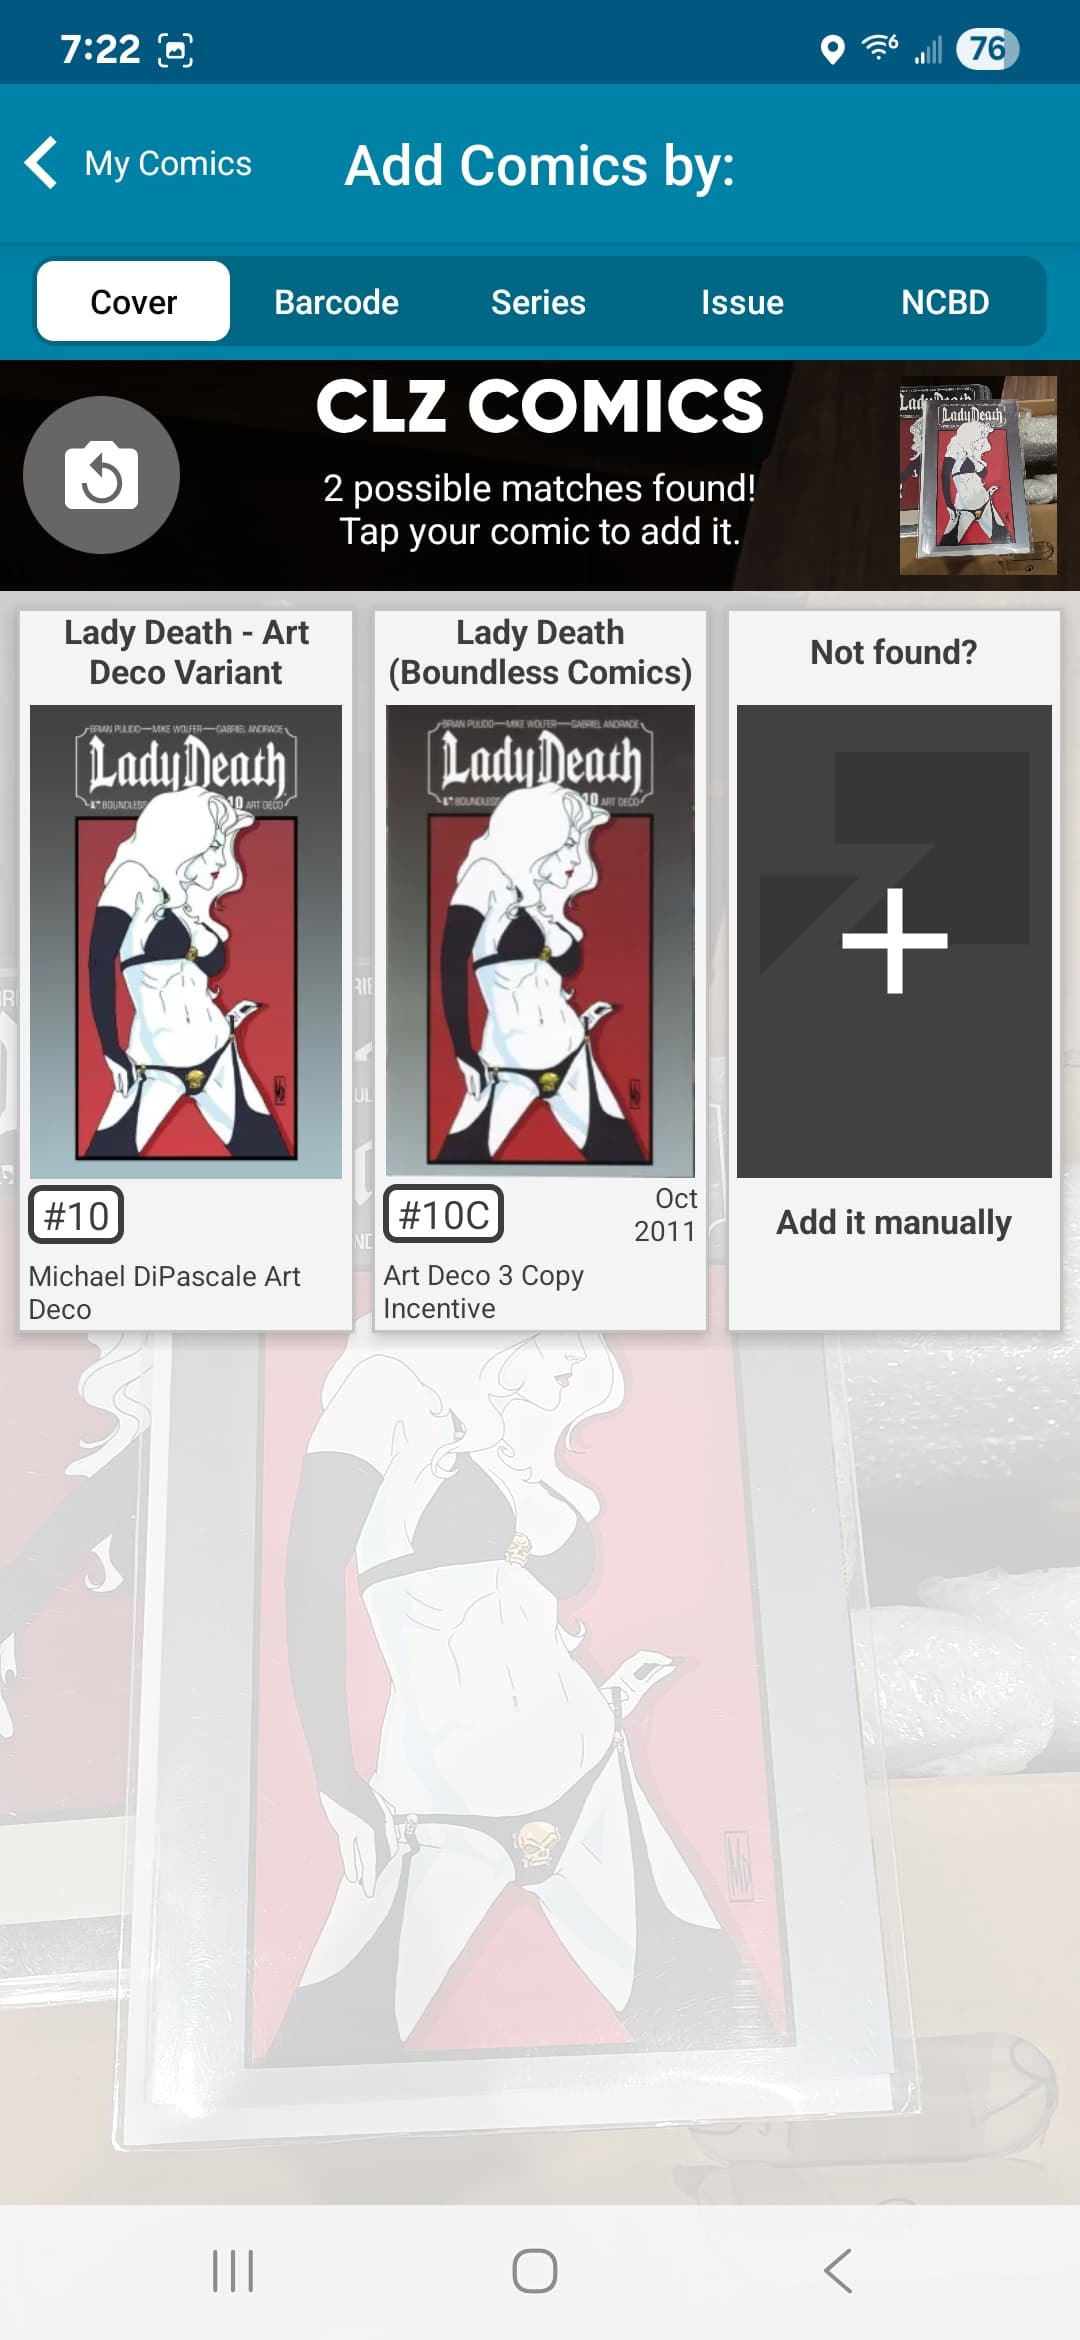
Task: Select Lady Death Art Deco Variant cover
Action: click(x=186, y=941)
